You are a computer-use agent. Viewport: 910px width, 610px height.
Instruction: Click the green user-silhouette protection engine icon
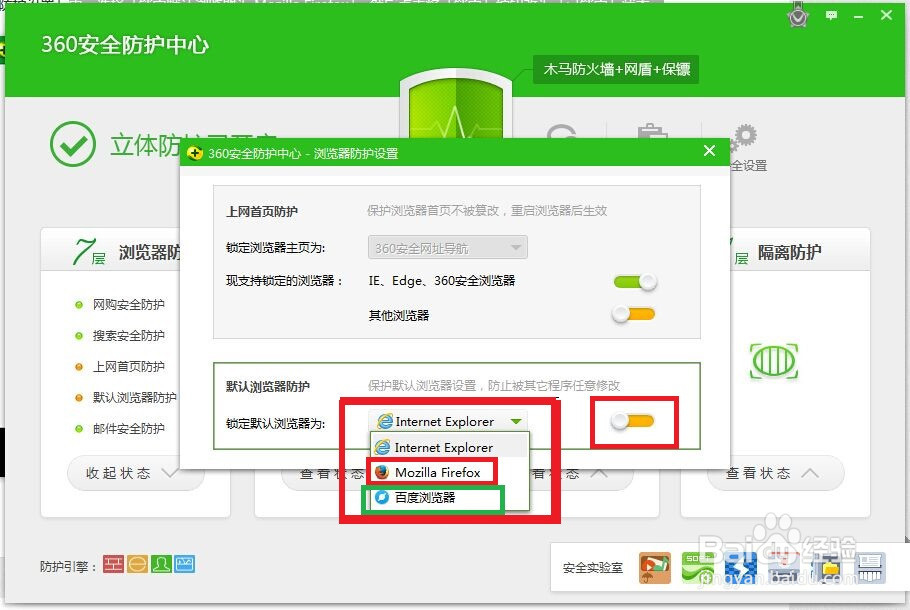[161, 564]
